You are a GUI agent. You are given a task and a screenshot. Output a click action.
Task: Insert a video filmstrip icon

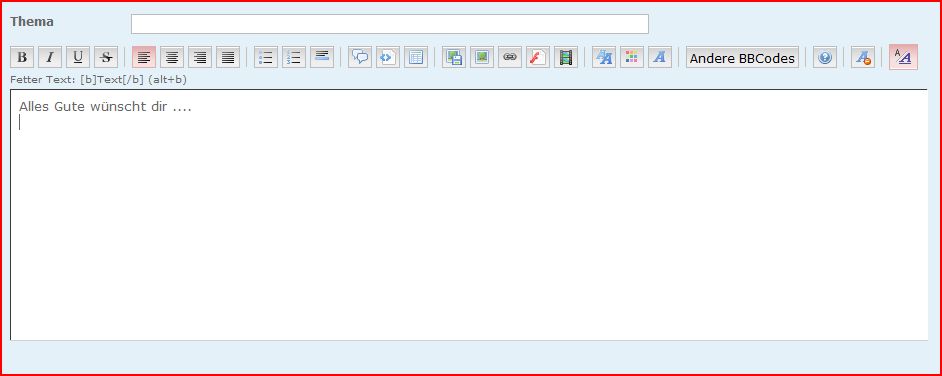[566, 58]
